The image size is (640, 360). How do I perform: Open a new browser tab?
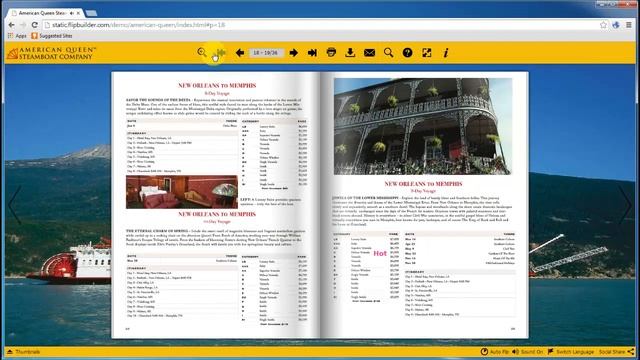[91, 13]
